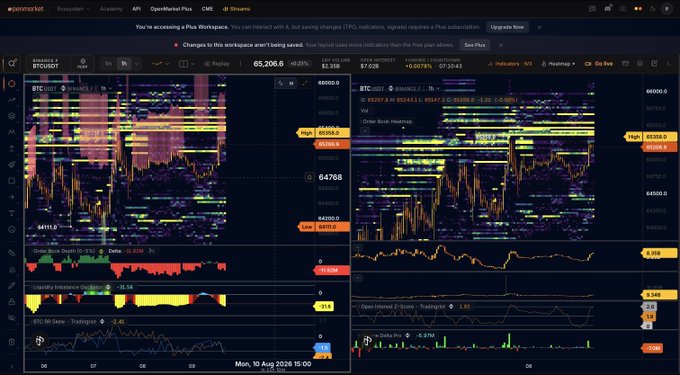Click the Order Book Heatmap legend label

click(x=387, y=122)
